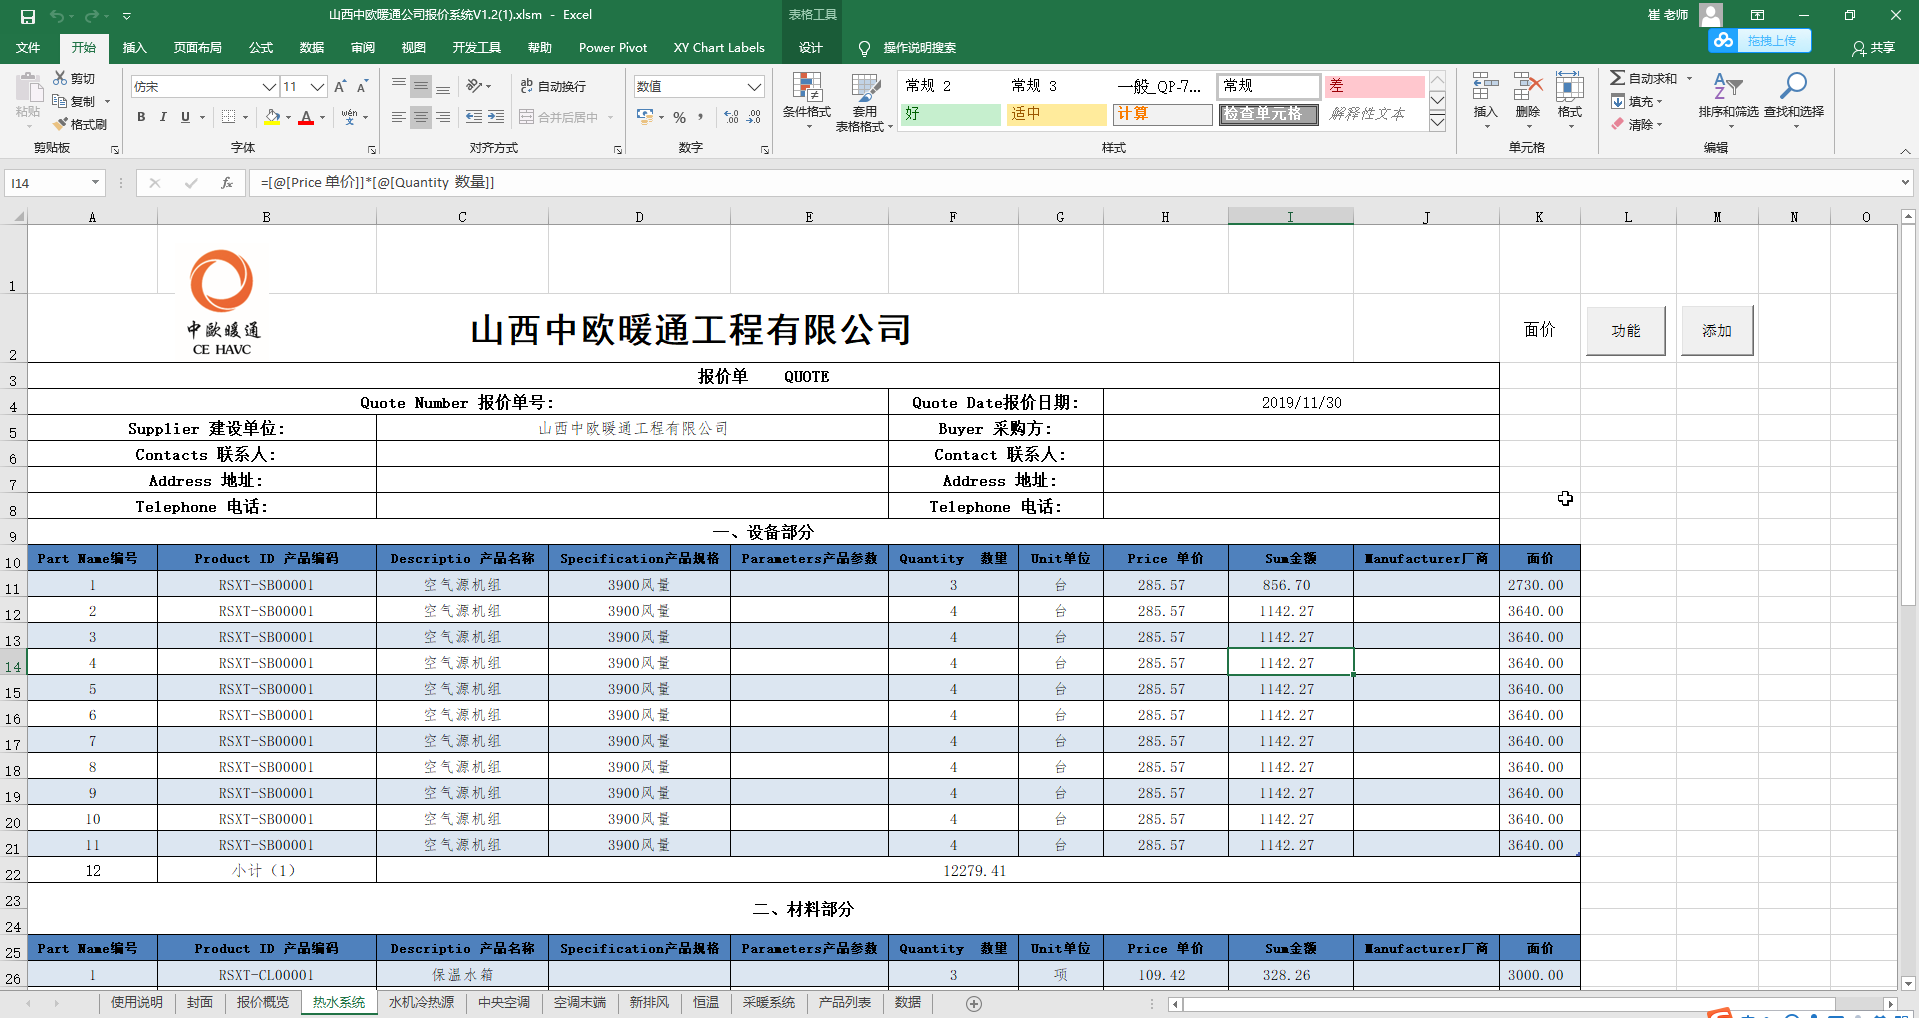Open the 水机冷热源 sheet tab
1919x1018 pixels.
(x=420, y=1002)
